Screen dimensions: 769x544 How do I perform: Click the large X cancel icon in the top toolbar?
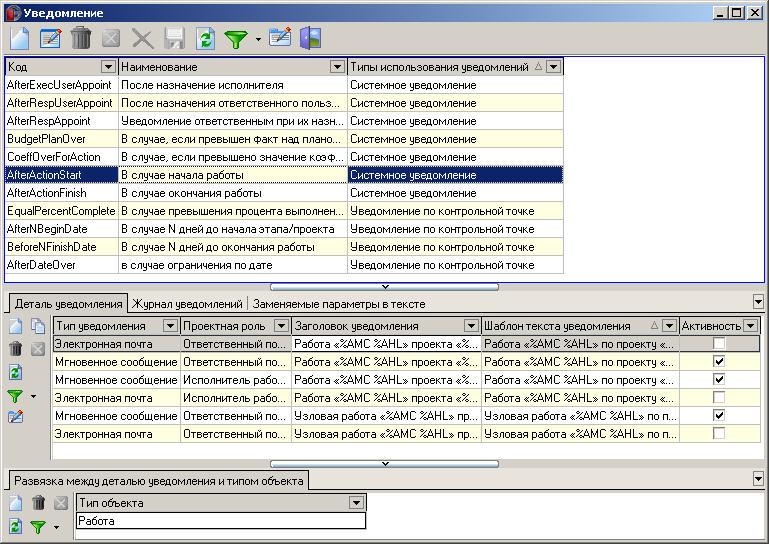[143, 38]
